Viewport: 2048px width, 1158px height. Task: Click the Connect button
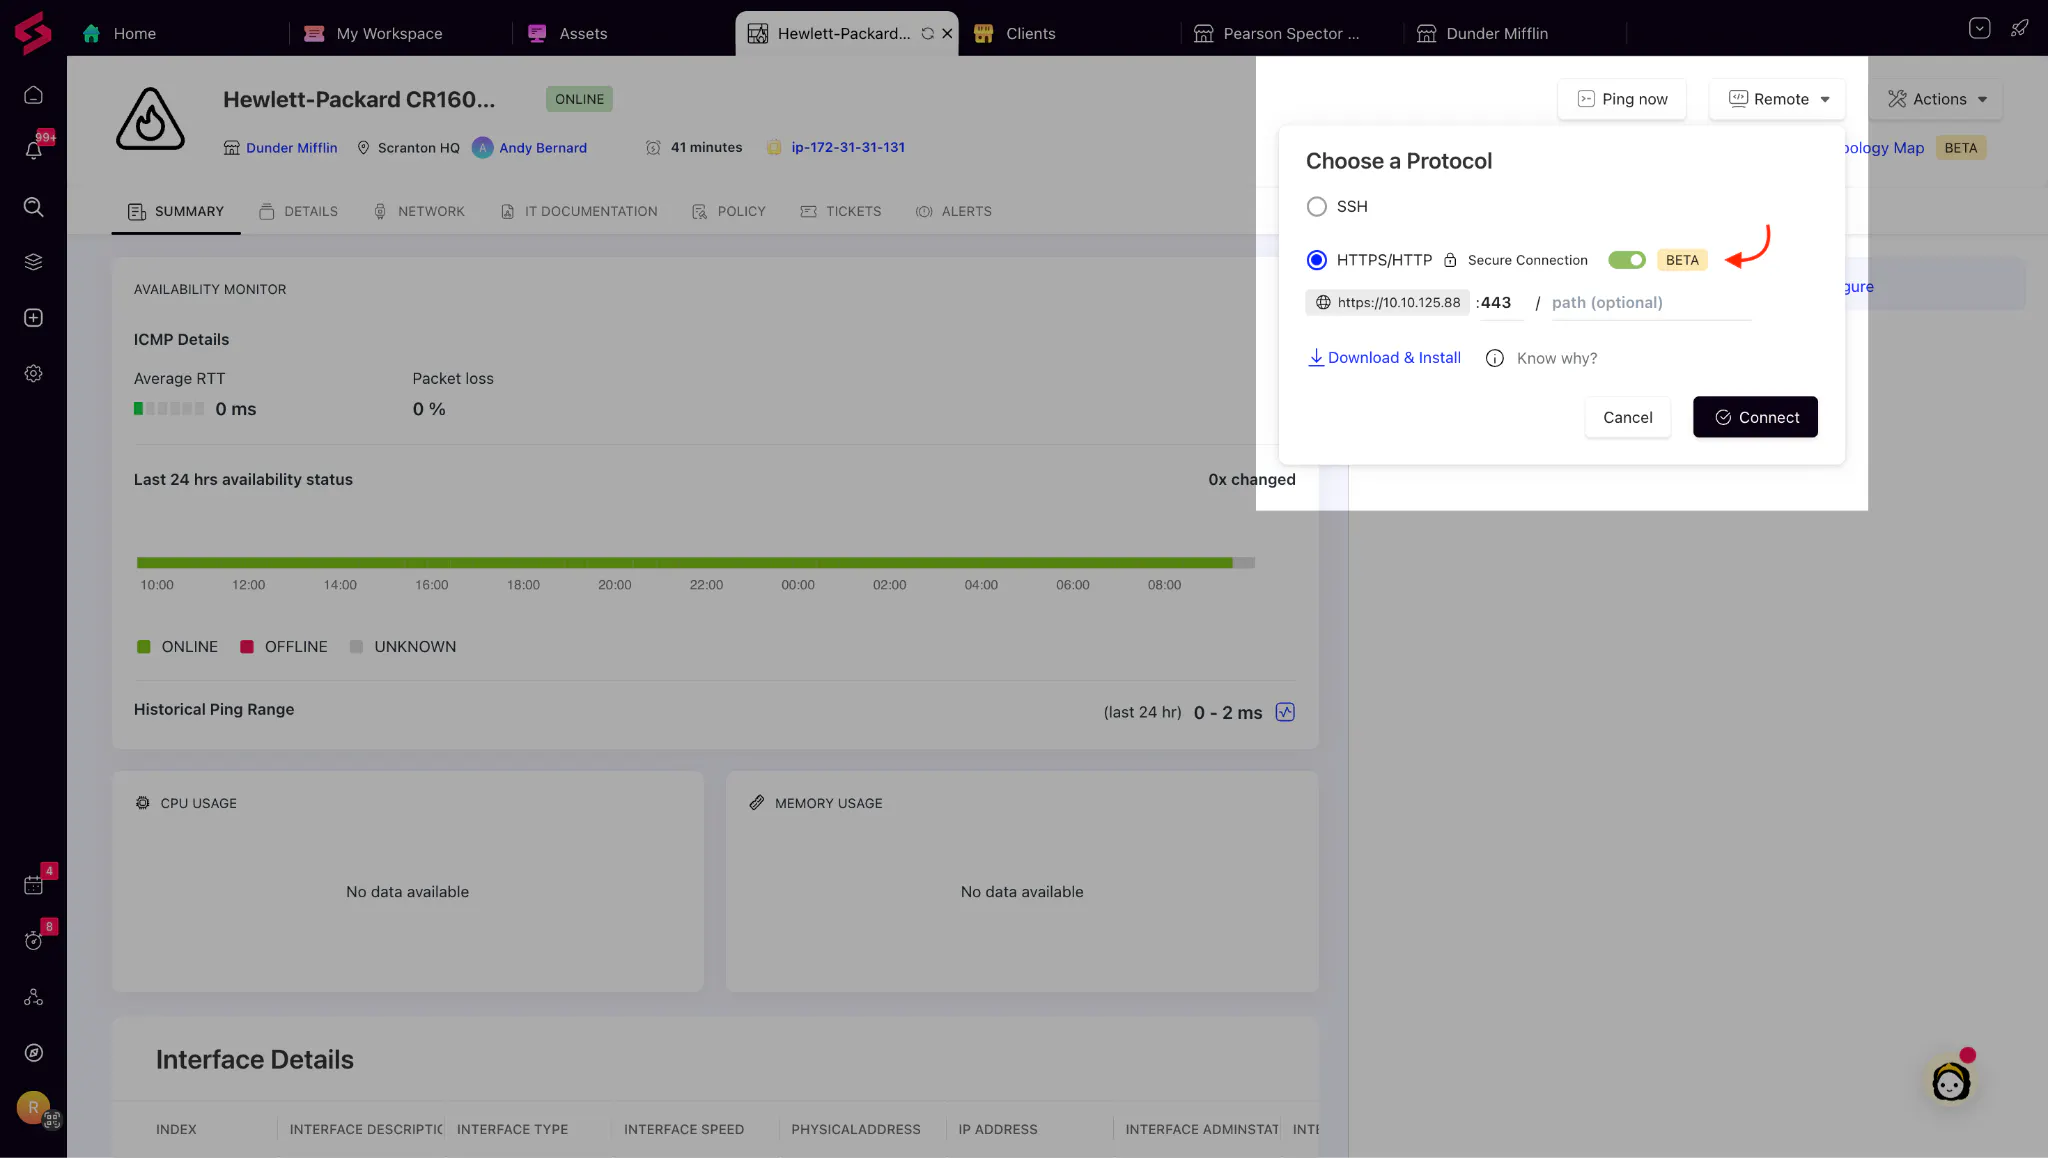1755,417
